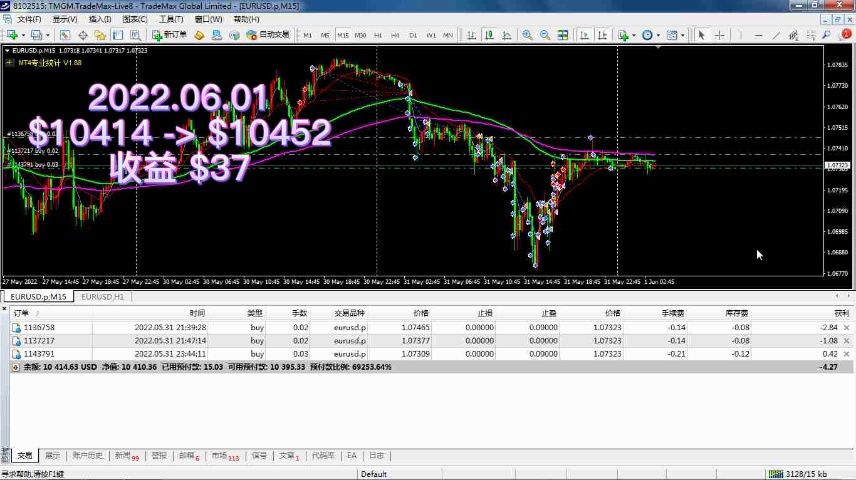The width and height of the screenshot is (856, 480).
Task: Select order row 1137217
Action: pos(431,341)
